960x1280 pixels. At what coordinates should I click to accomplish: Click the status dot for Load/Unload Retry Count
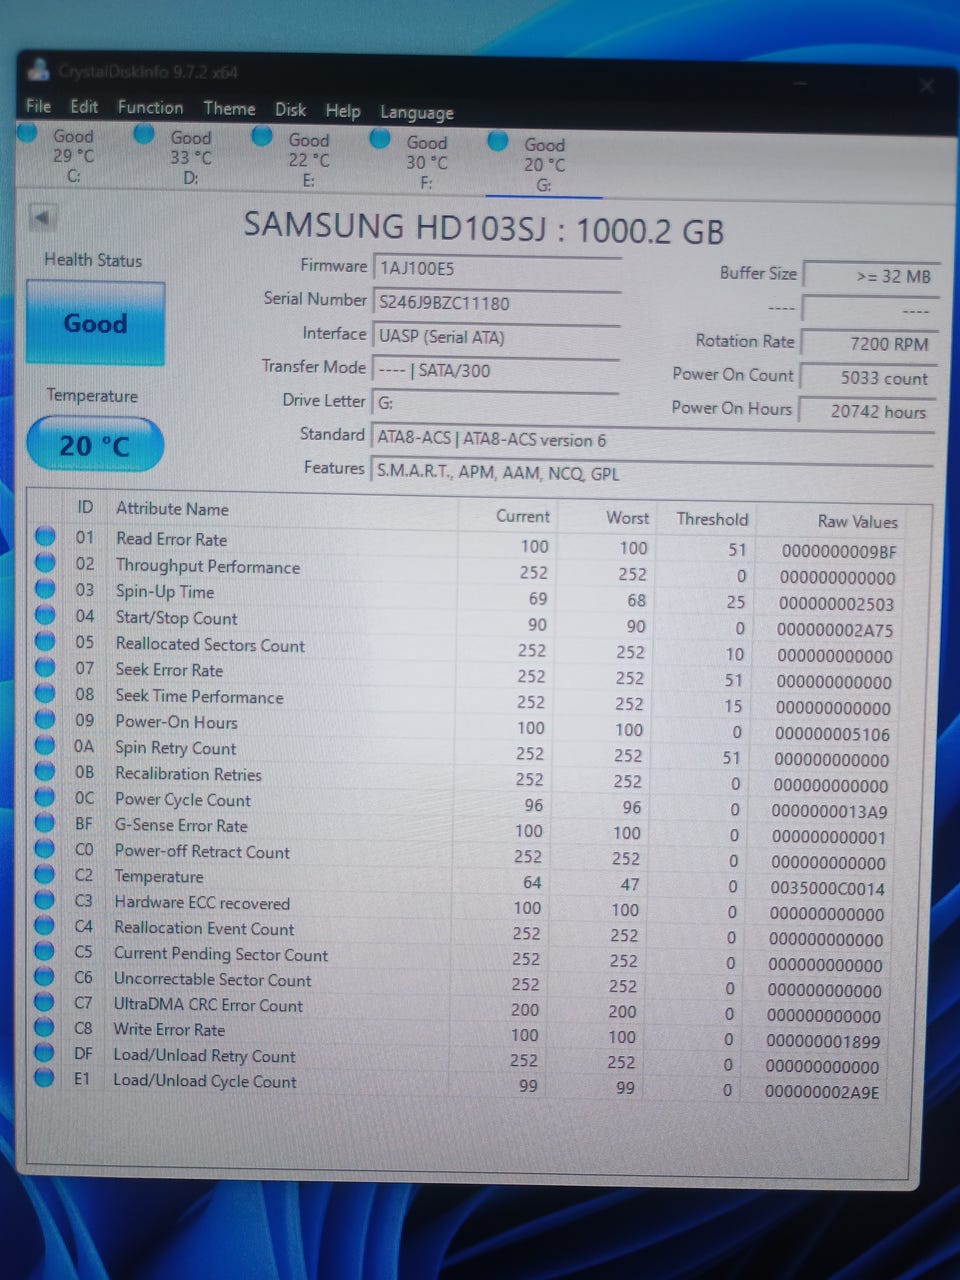44,1053
